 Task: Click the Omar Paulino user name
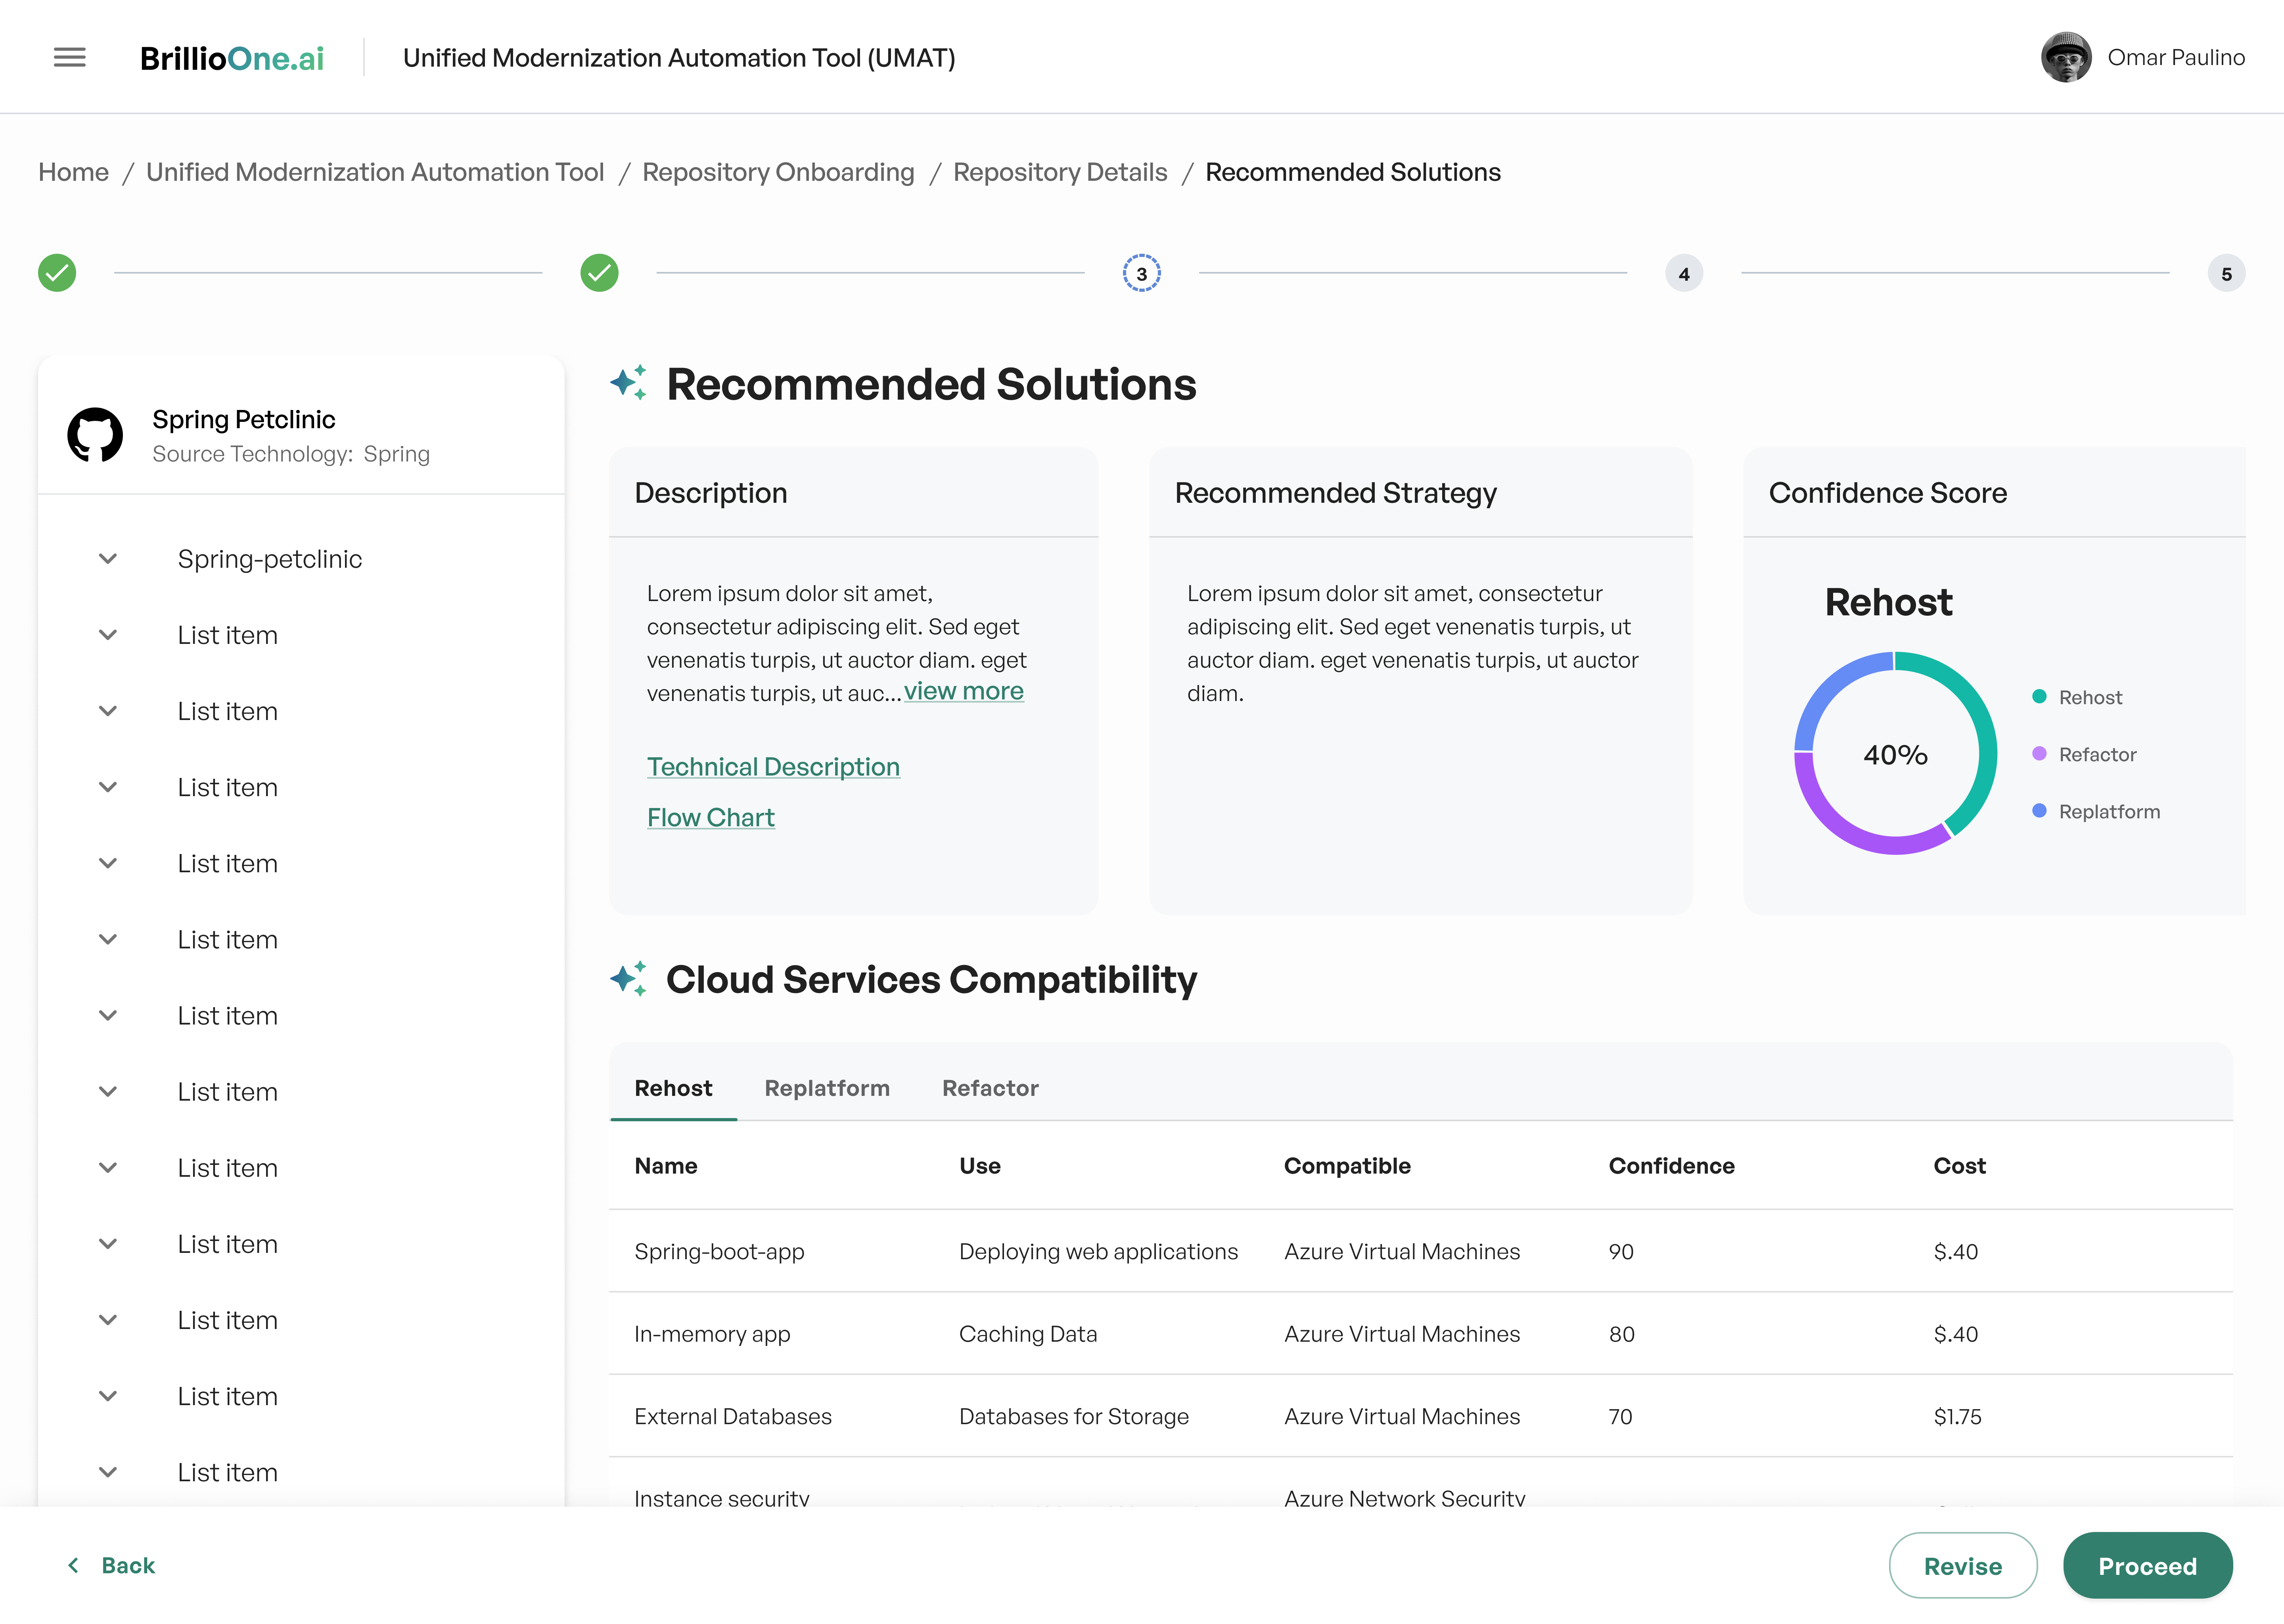click(2176, 58)
